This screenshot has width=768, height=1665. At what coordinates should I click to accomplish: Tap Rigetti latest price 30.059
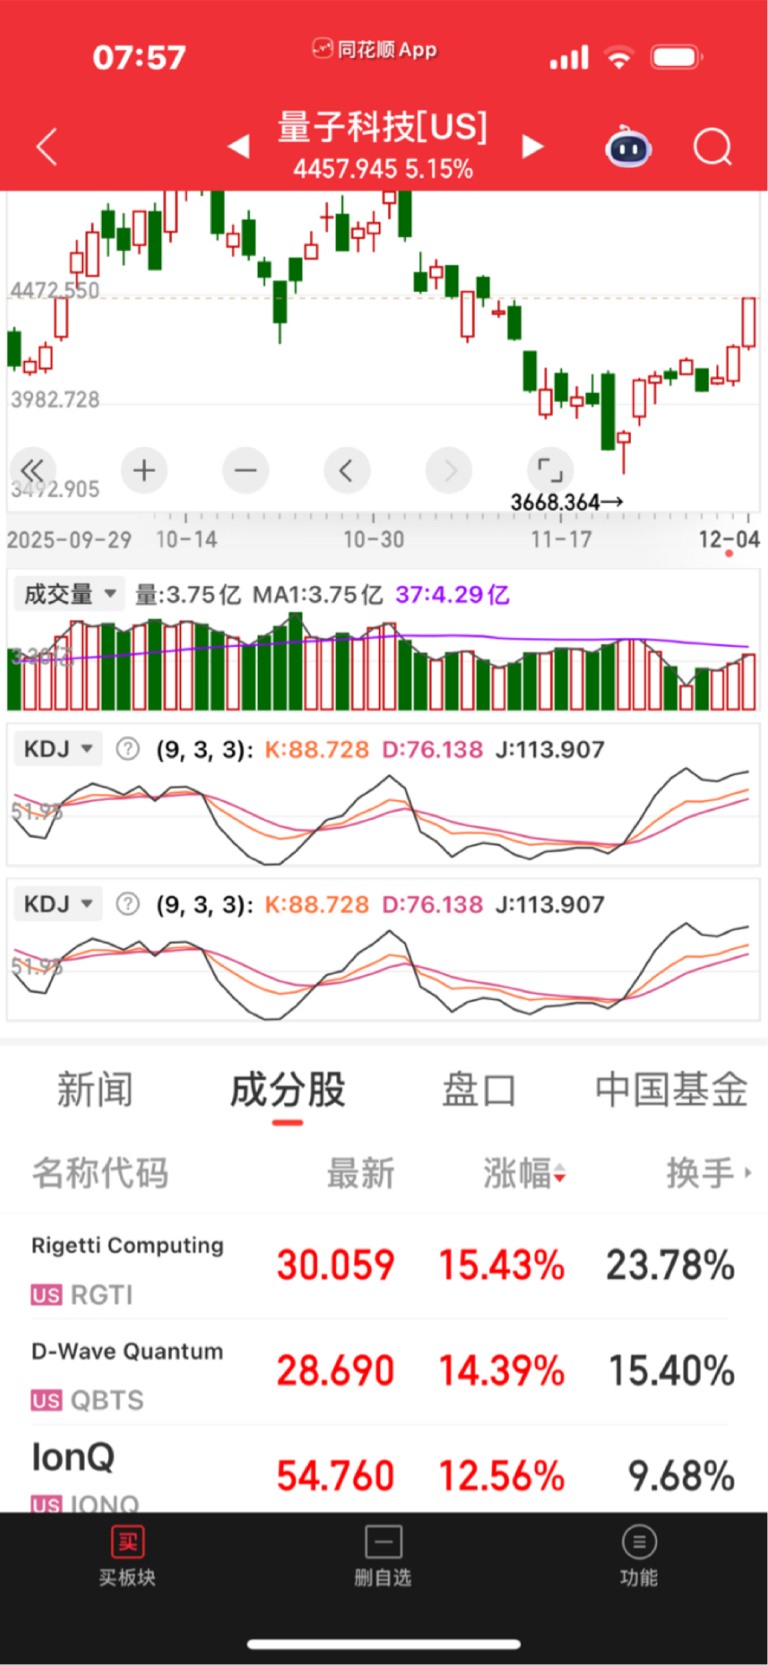[x=336, y=1266]
